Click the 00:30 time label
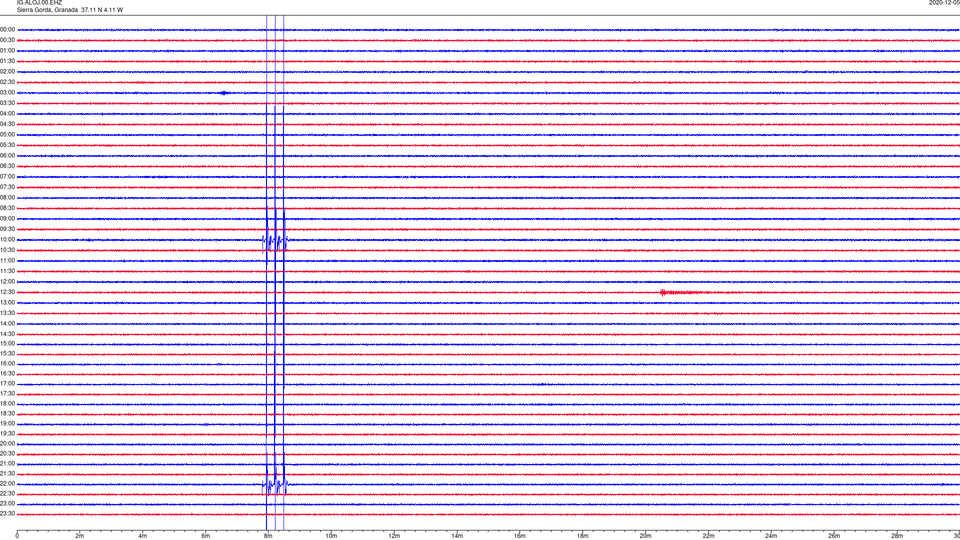The image size is (960, 540). 7,40
